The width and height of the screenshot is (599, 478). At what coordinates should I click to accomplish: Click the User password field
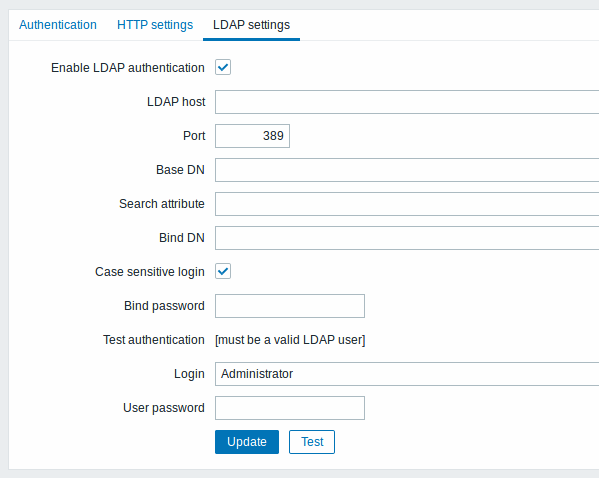290,408
